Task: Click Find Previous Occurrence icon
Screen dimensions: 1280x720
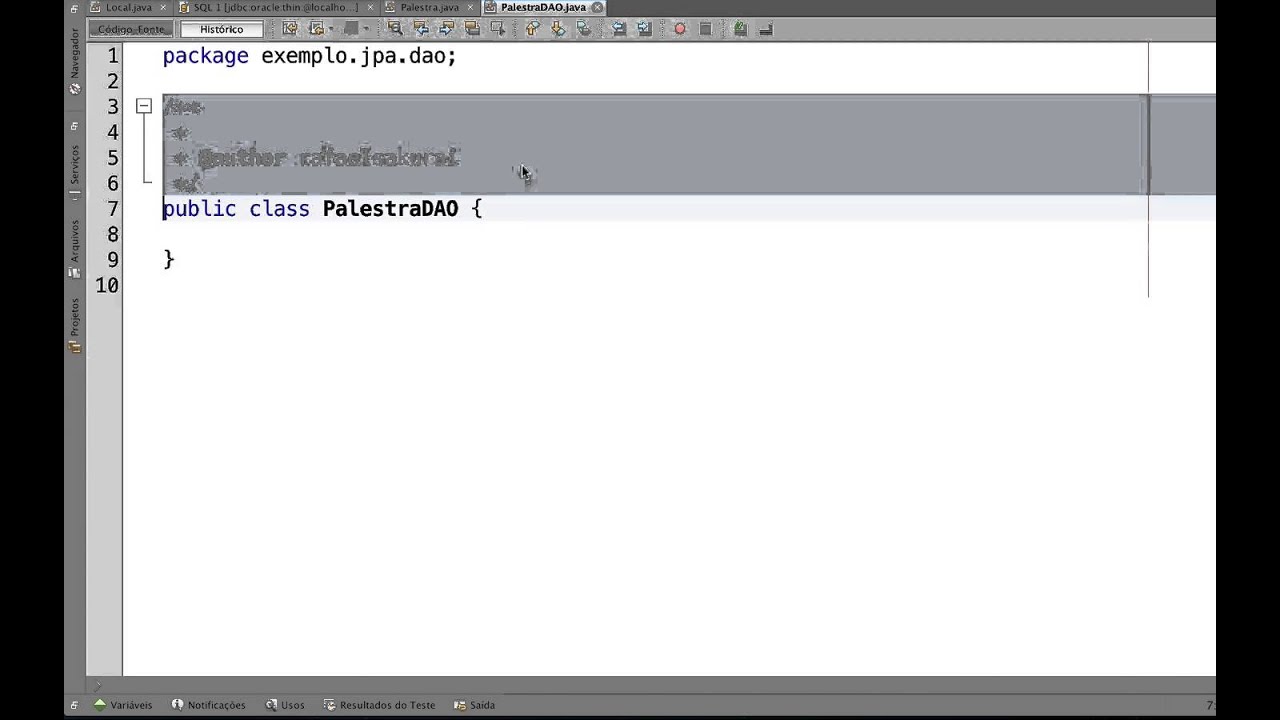Action: (x=421, y=29)
